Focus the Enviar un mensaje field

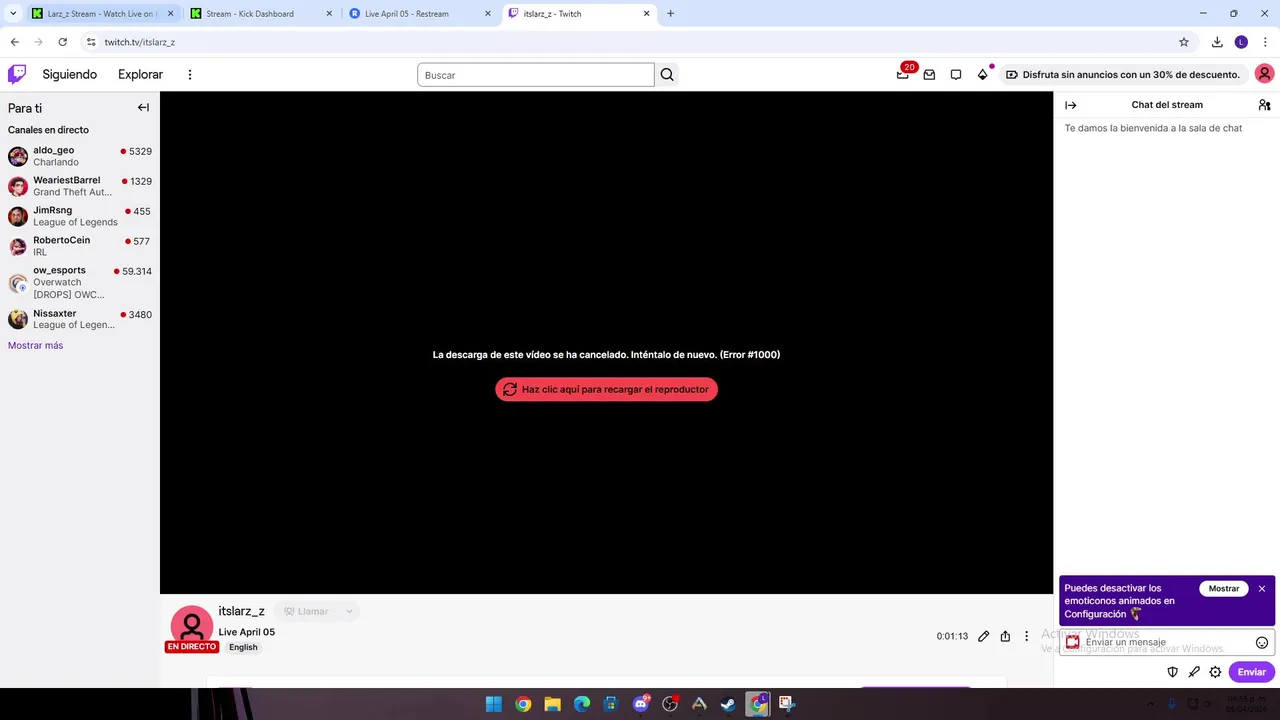pos(1167,643)
